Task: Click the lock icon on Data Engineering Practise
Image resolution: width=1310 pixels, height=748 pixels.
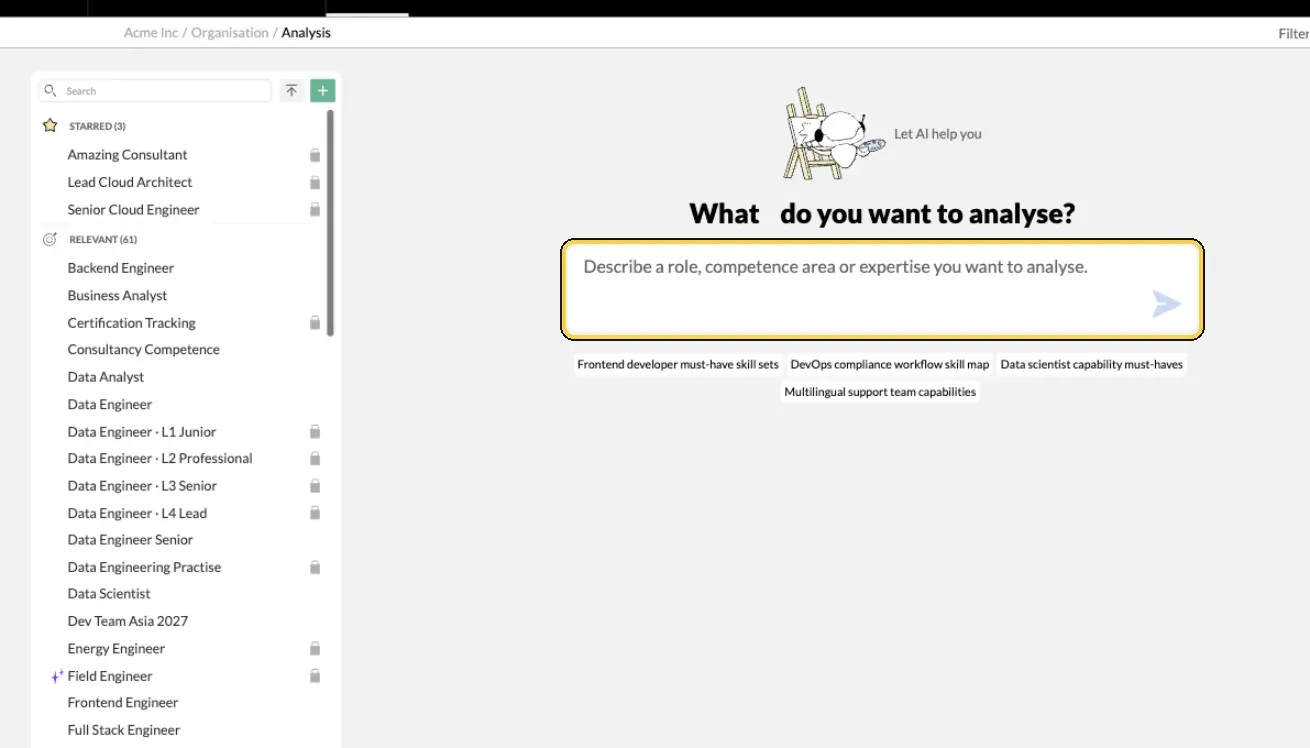Action: tap(315, 567)
